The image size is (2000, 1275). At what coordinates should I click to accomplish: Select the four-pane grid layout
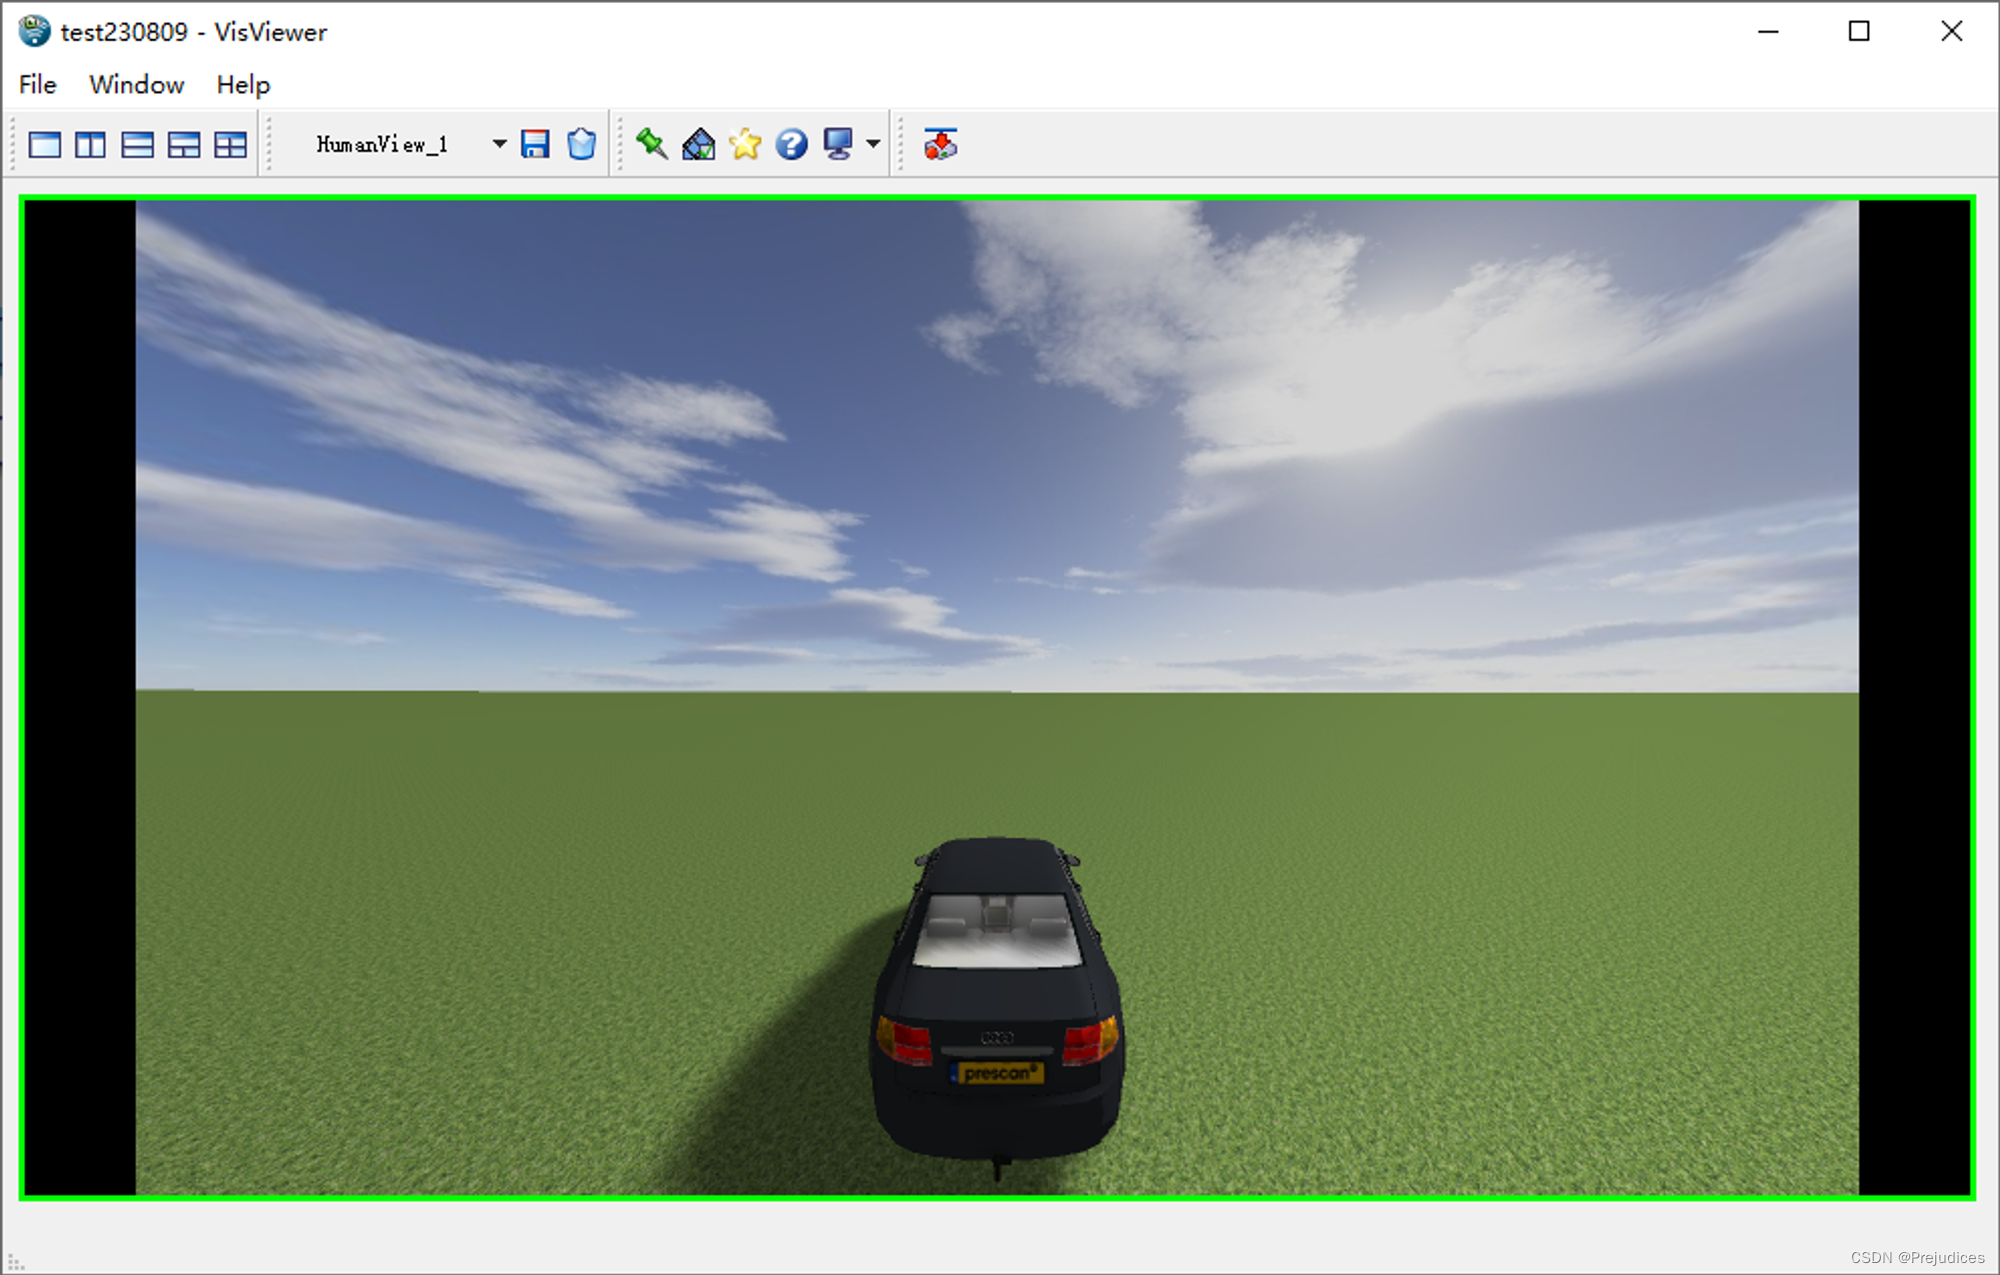[231, 145]
